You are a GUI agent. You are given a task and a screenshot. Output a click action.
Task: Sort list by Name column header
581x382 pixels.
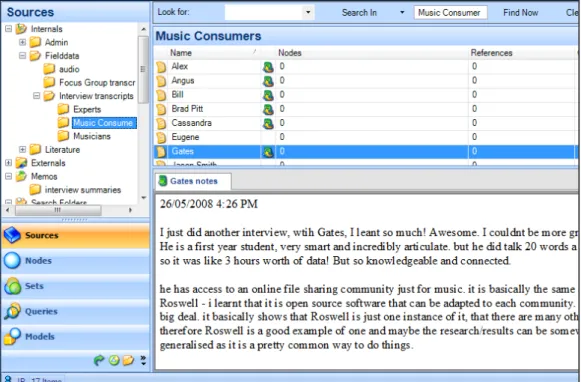click(214, 53)
